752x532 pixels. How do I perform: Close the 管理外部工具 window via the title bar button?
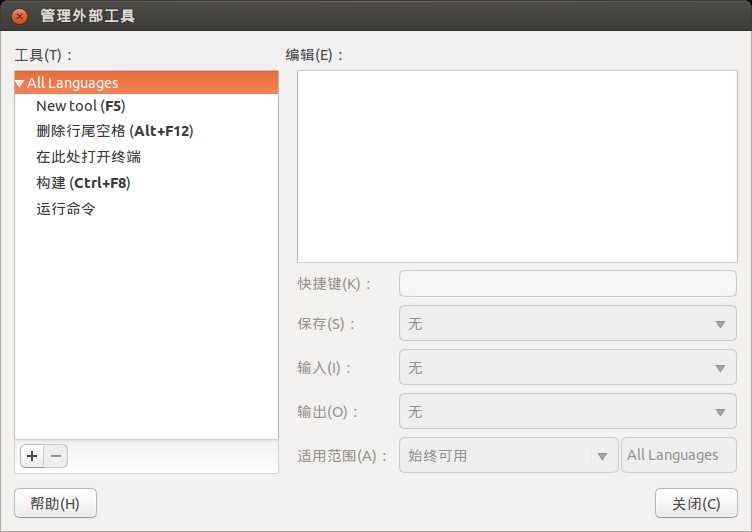click(x=19, y=16)
